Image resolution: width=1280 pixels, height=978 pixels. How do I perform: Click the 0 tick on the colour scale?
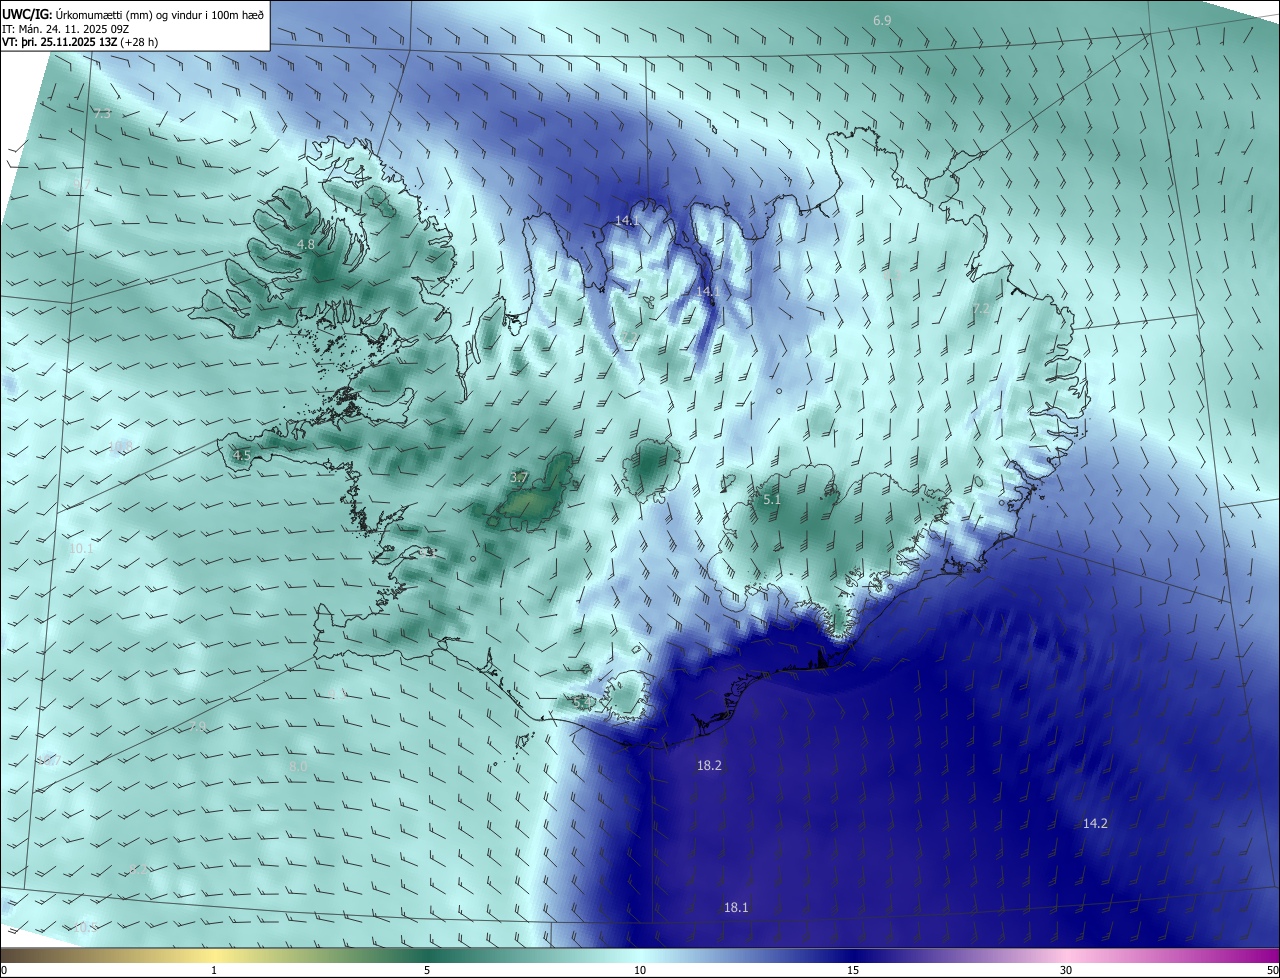[x=4, y=970]
